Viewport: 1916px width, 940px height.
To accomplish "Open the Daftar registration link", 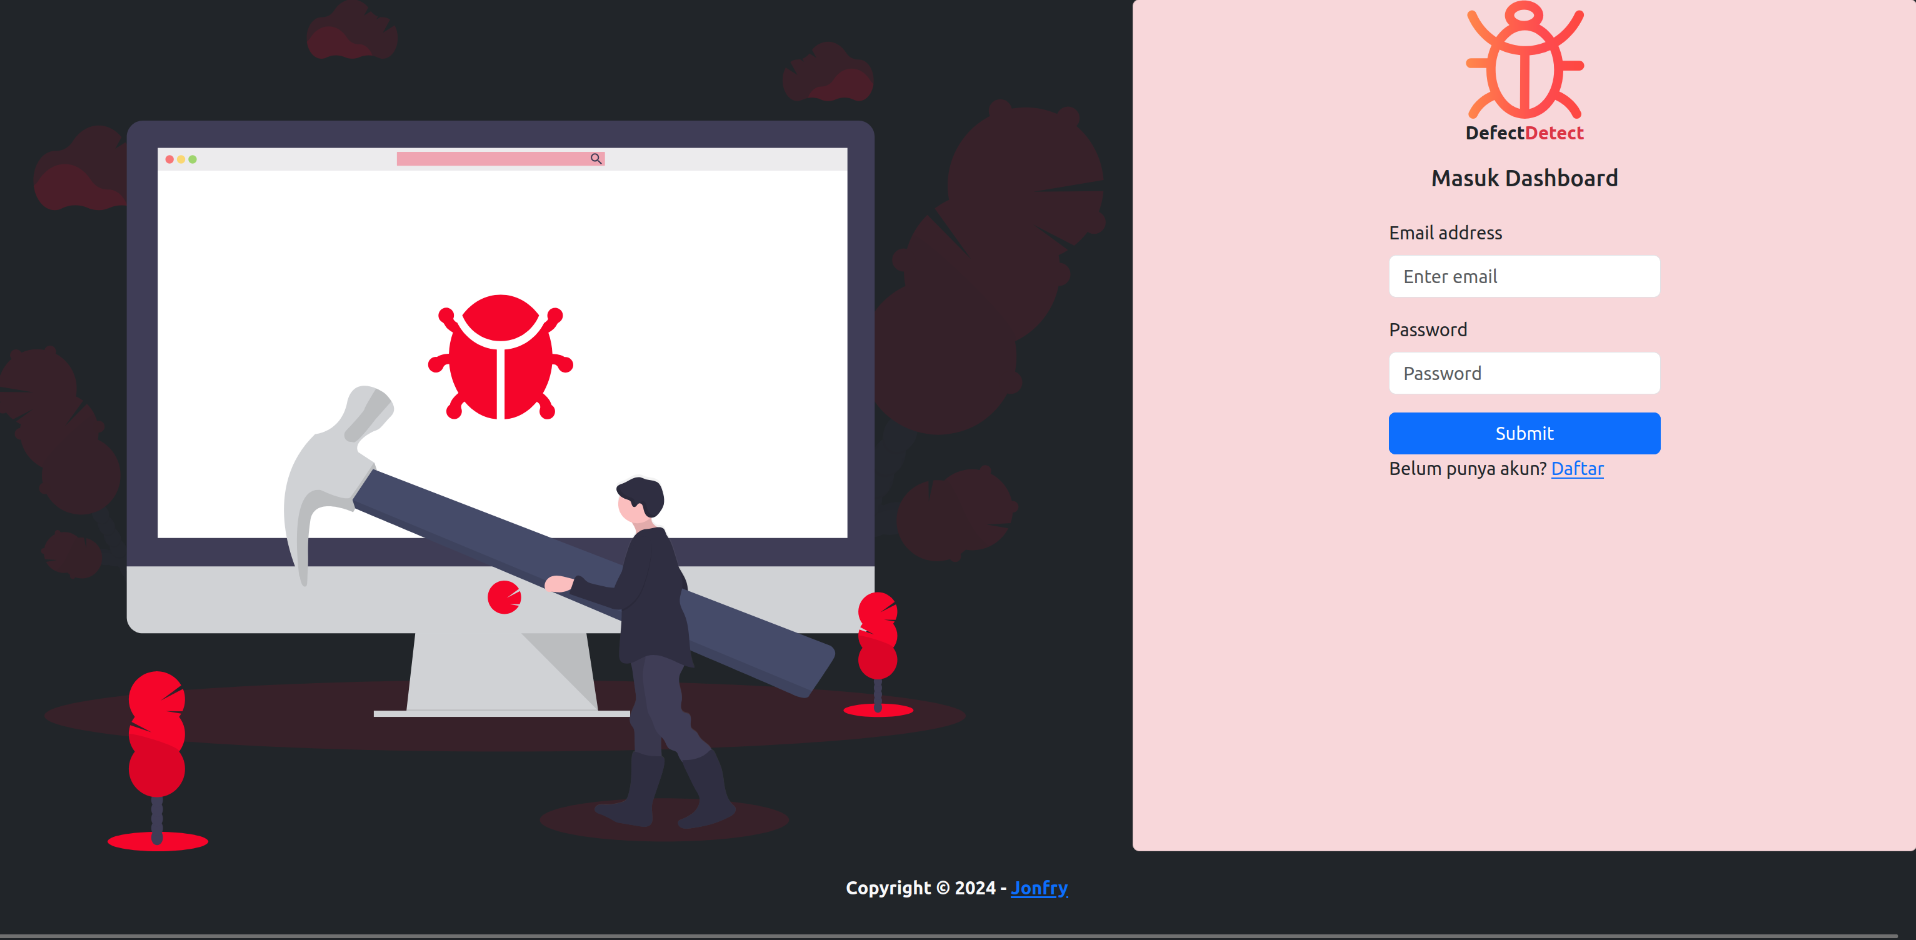I will click(1577, 469).
